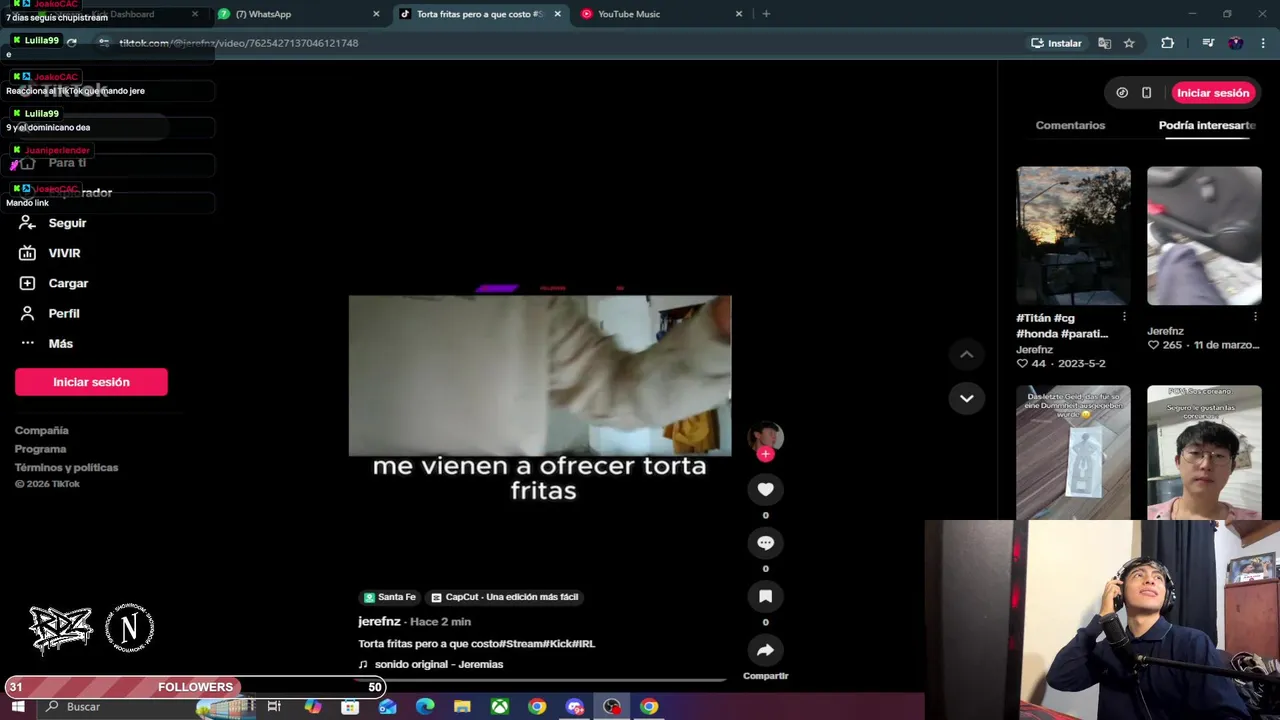Go to previous video with up arrow

point(966,354)
